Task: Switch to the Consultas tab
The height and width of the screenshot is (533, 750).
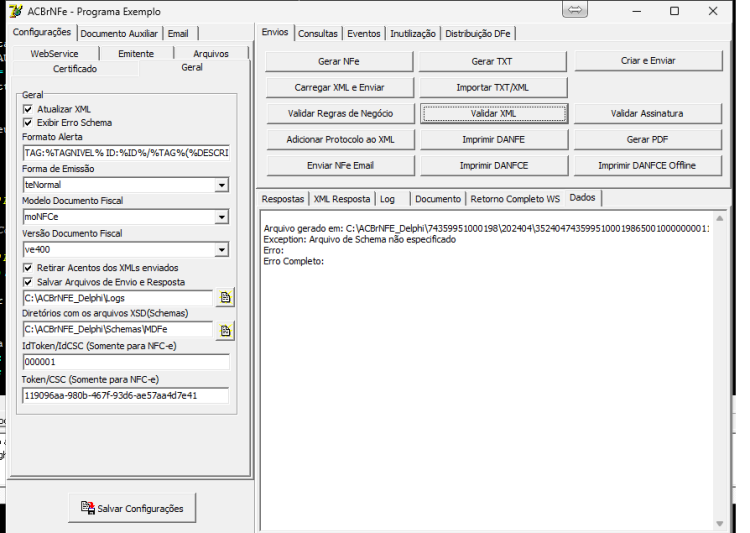Action: tap(318, 33)
